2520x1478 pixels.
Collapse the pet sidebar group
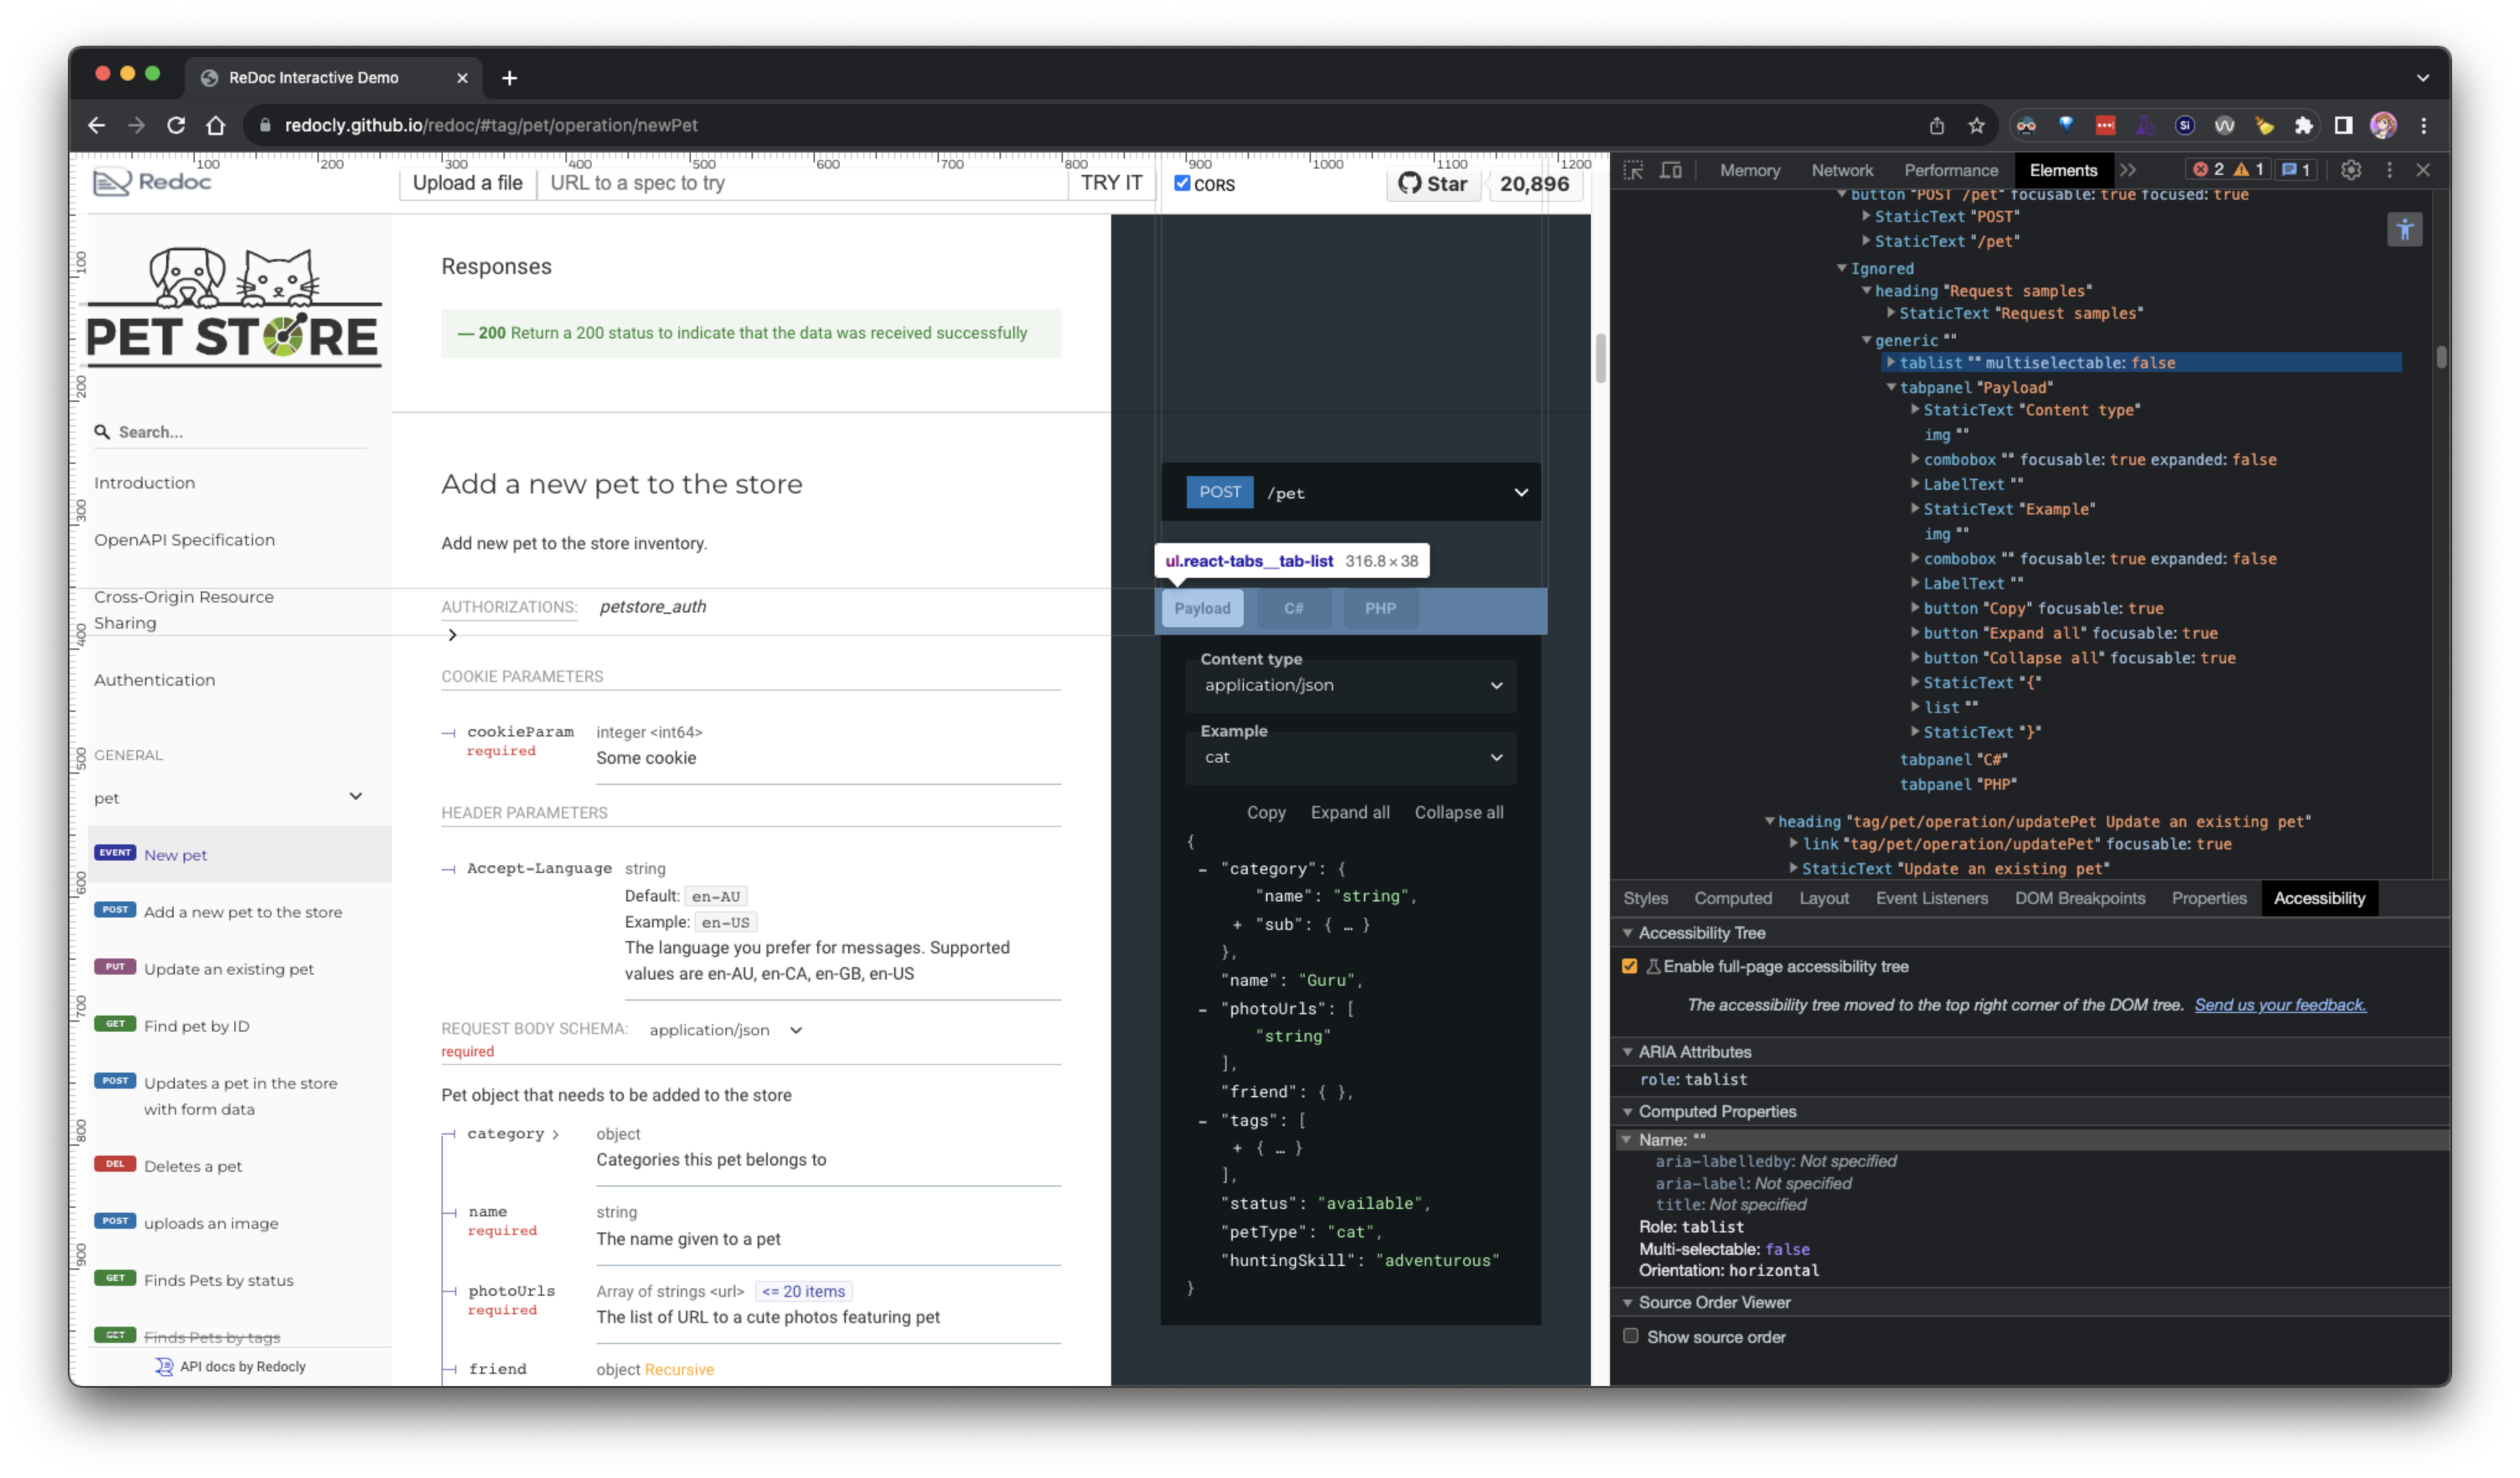(x=355, y=796)
